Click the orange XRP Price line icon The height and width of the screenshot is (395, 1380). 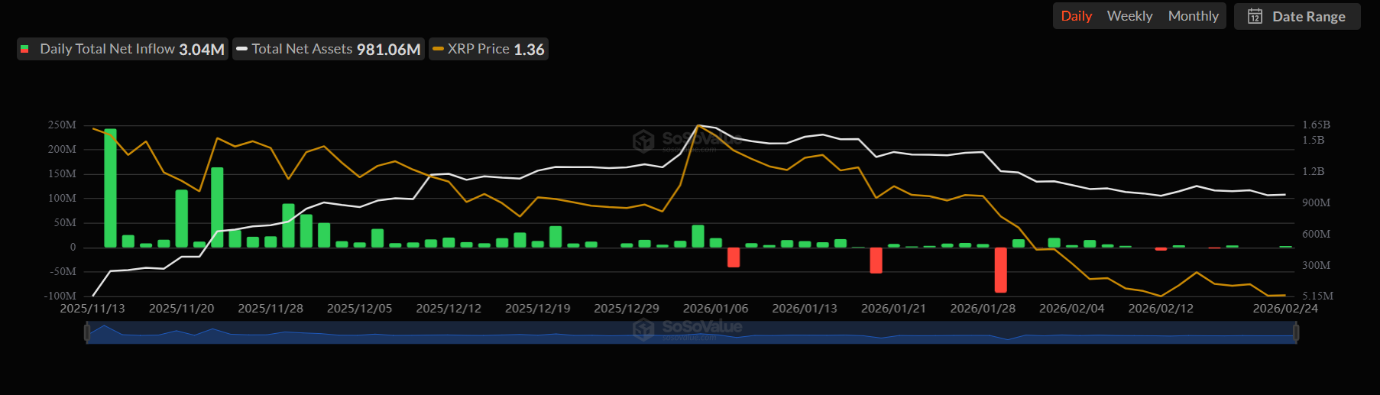coord(438,48)
